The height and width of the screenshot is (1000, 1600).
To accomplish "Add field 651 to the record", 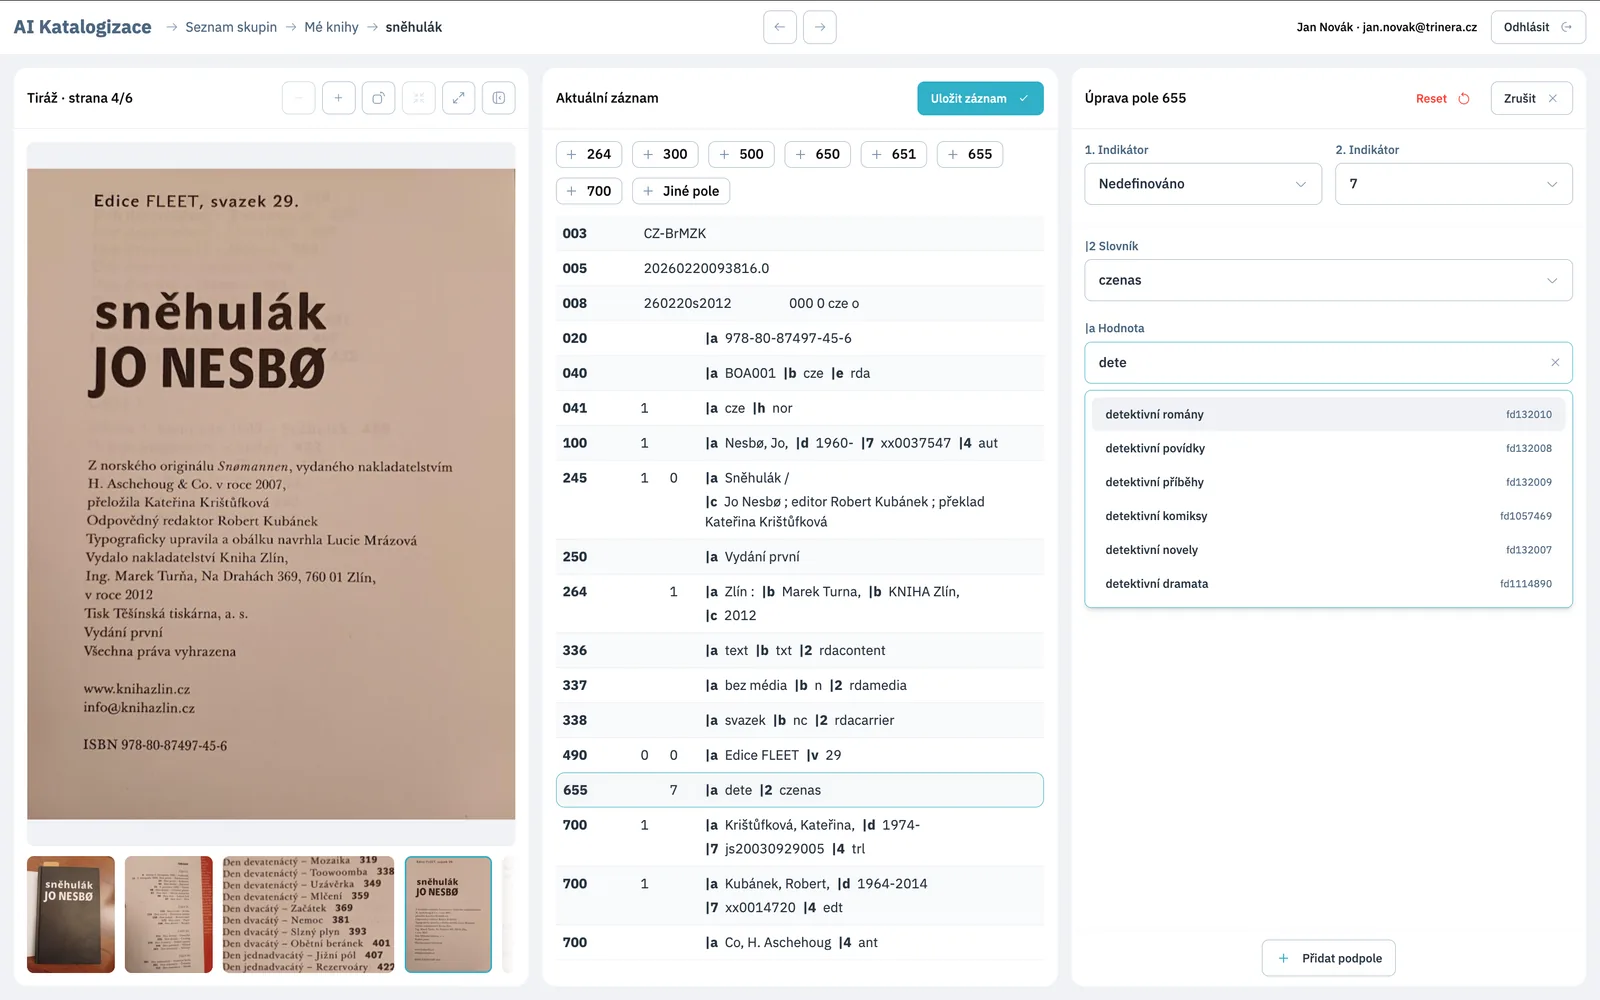I will (x=894, y=154).
